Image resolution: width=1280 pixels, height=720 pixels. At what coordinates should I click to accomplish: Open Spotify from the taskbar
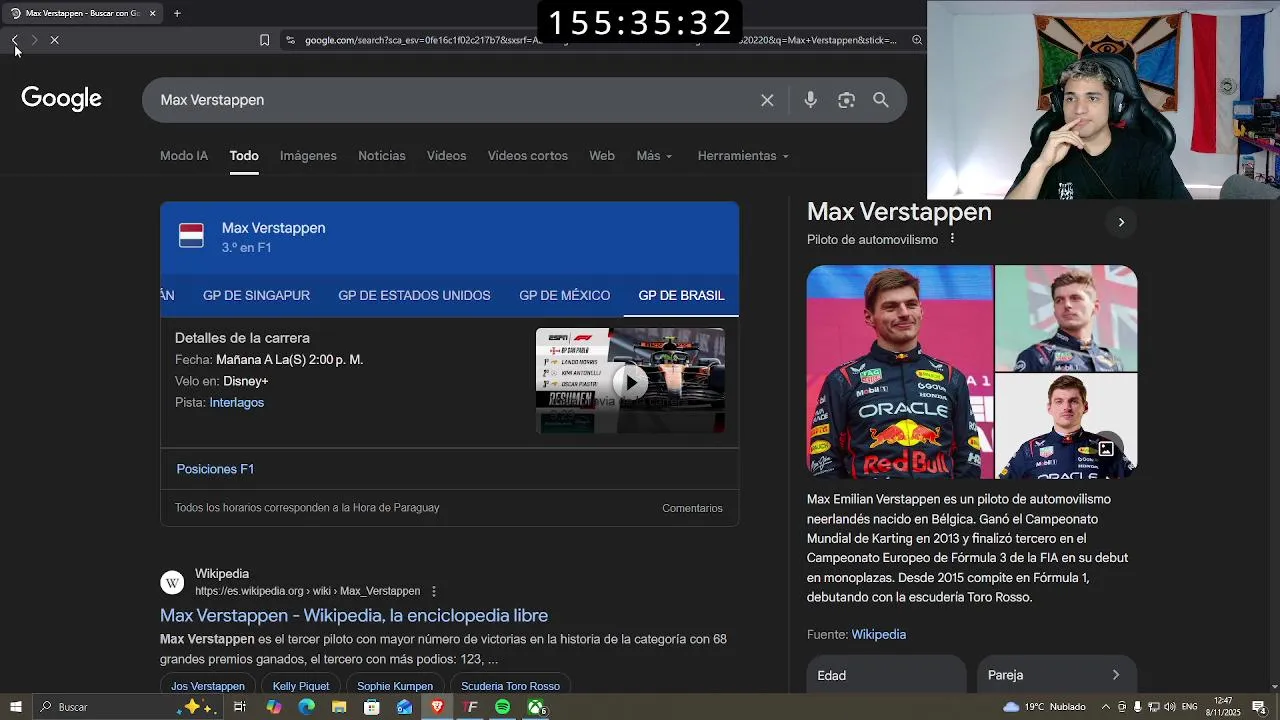(503, 707)
